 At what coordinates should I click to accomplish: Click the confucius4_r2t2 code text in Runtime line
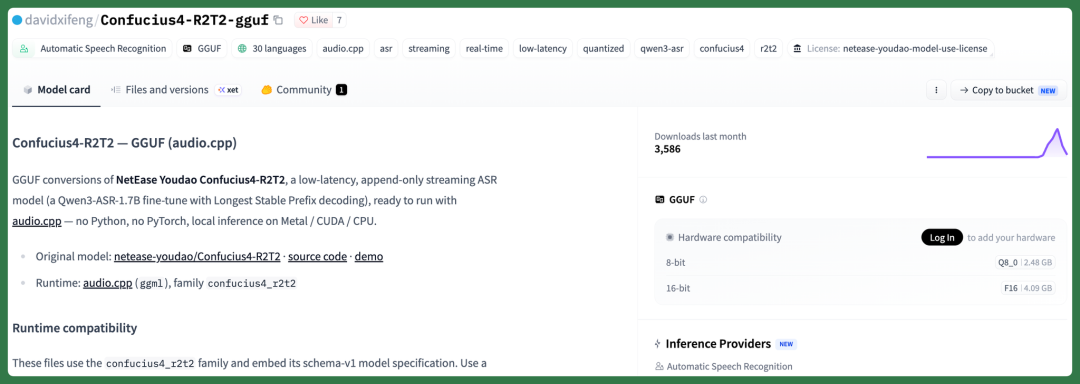(251, 284)
